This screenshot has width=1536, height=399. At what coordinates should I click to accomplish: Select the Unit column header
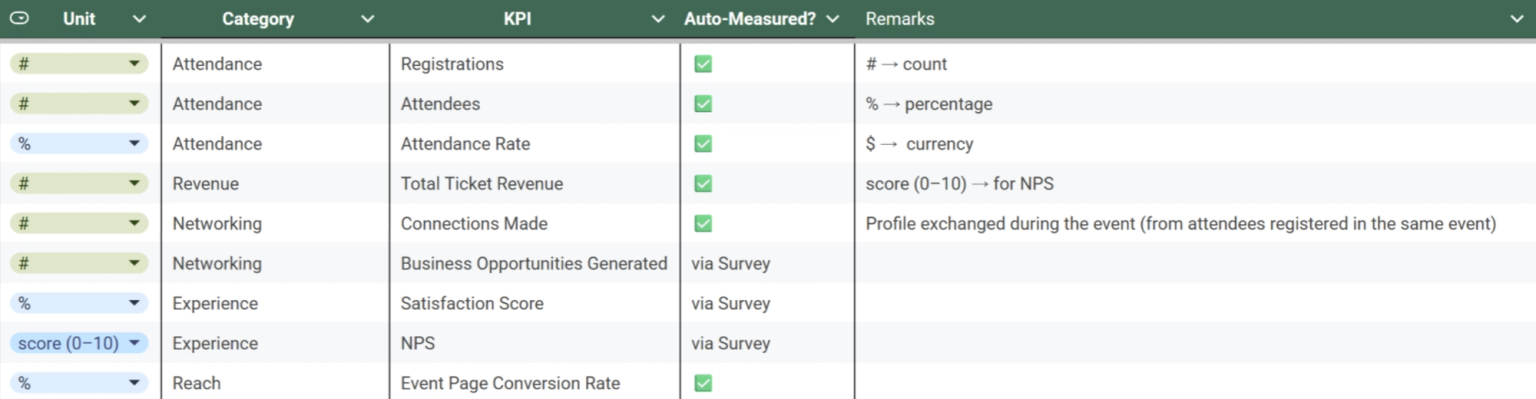point(79,19)
